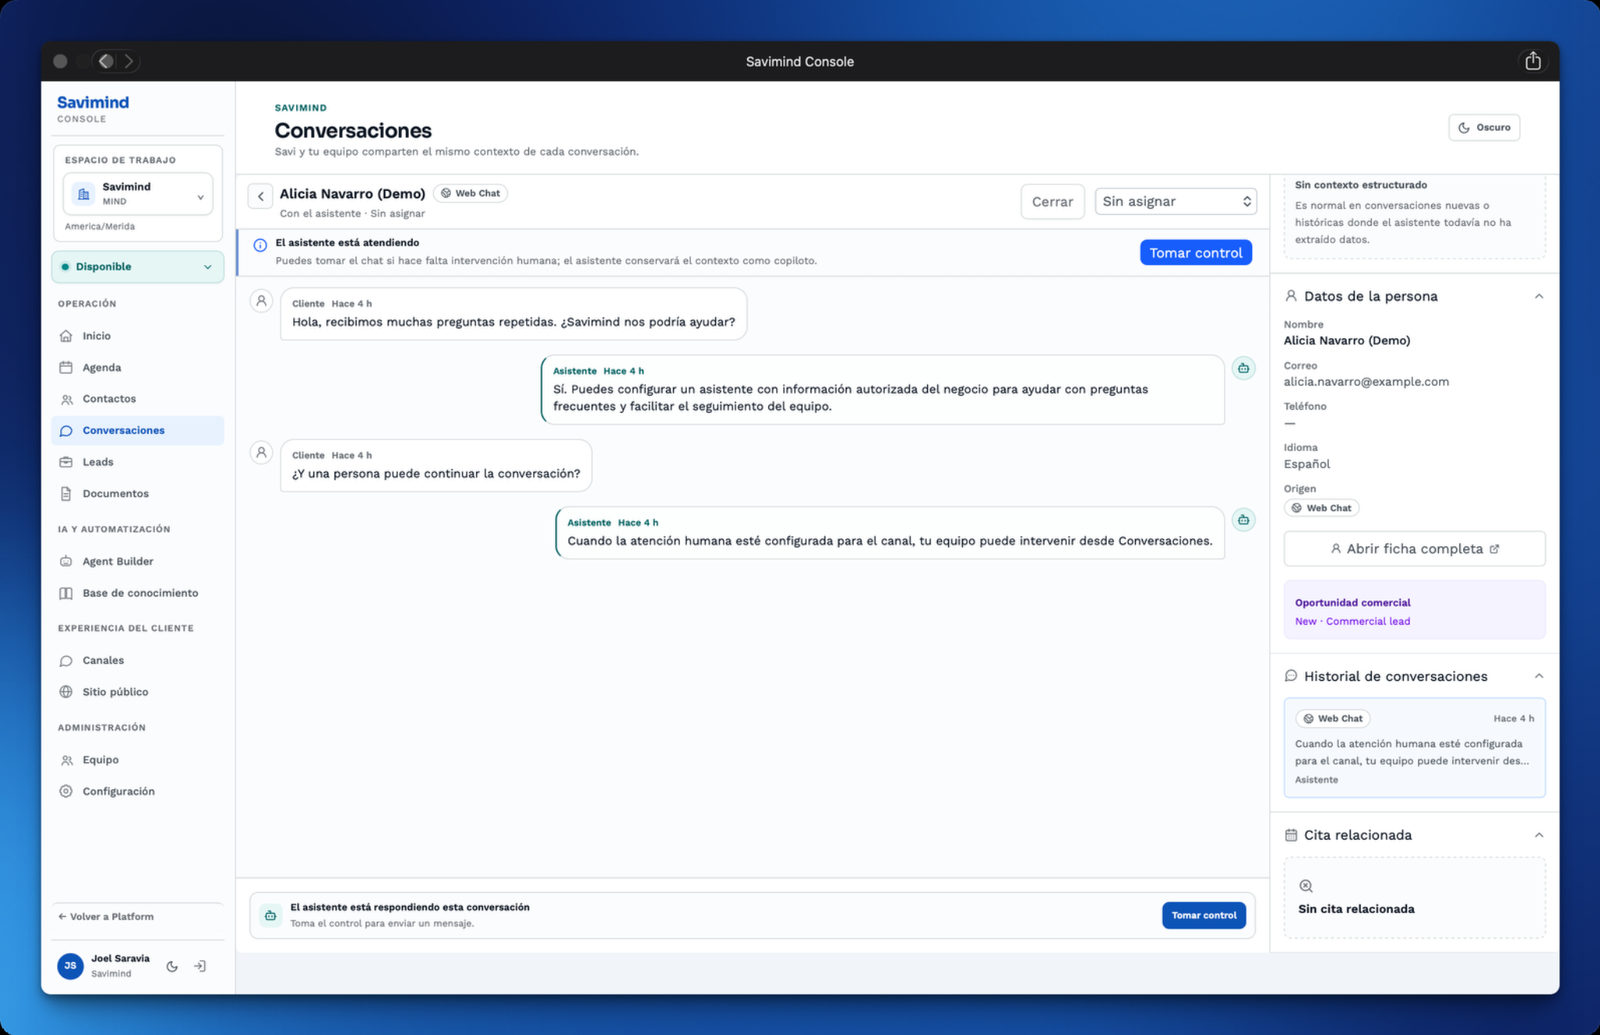
Task: Click the moon icon beside Joel Saravia
Action: click(x=172, y=966)
